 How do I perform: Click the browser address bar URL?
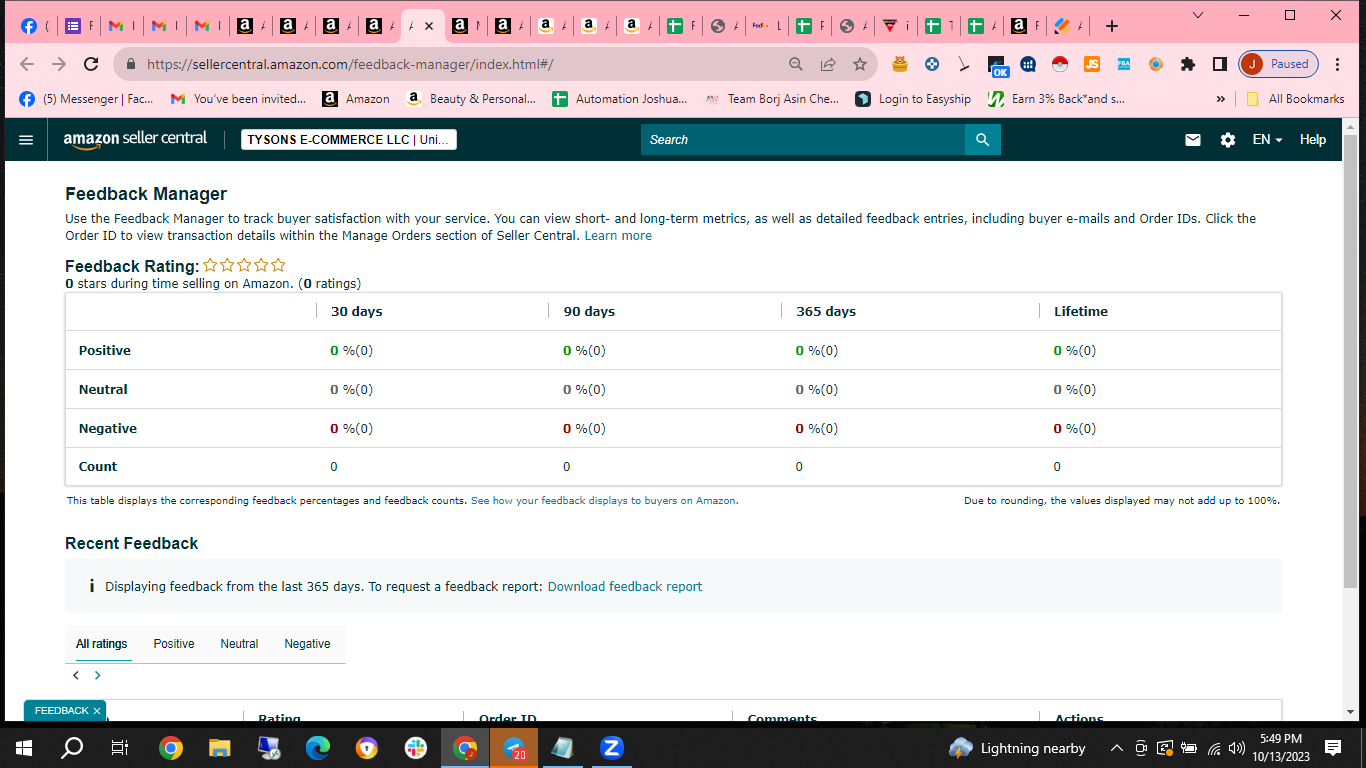click(350, 64)
